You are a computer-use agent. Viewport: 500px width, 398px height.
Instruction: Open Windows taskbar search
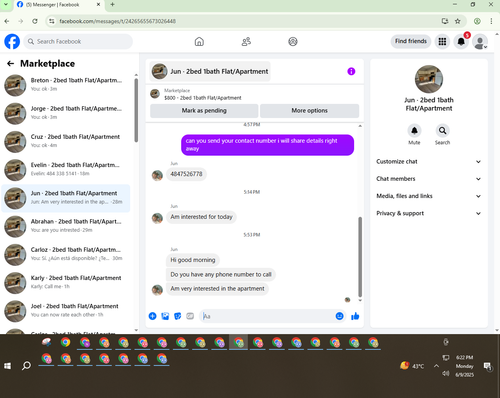26,366
